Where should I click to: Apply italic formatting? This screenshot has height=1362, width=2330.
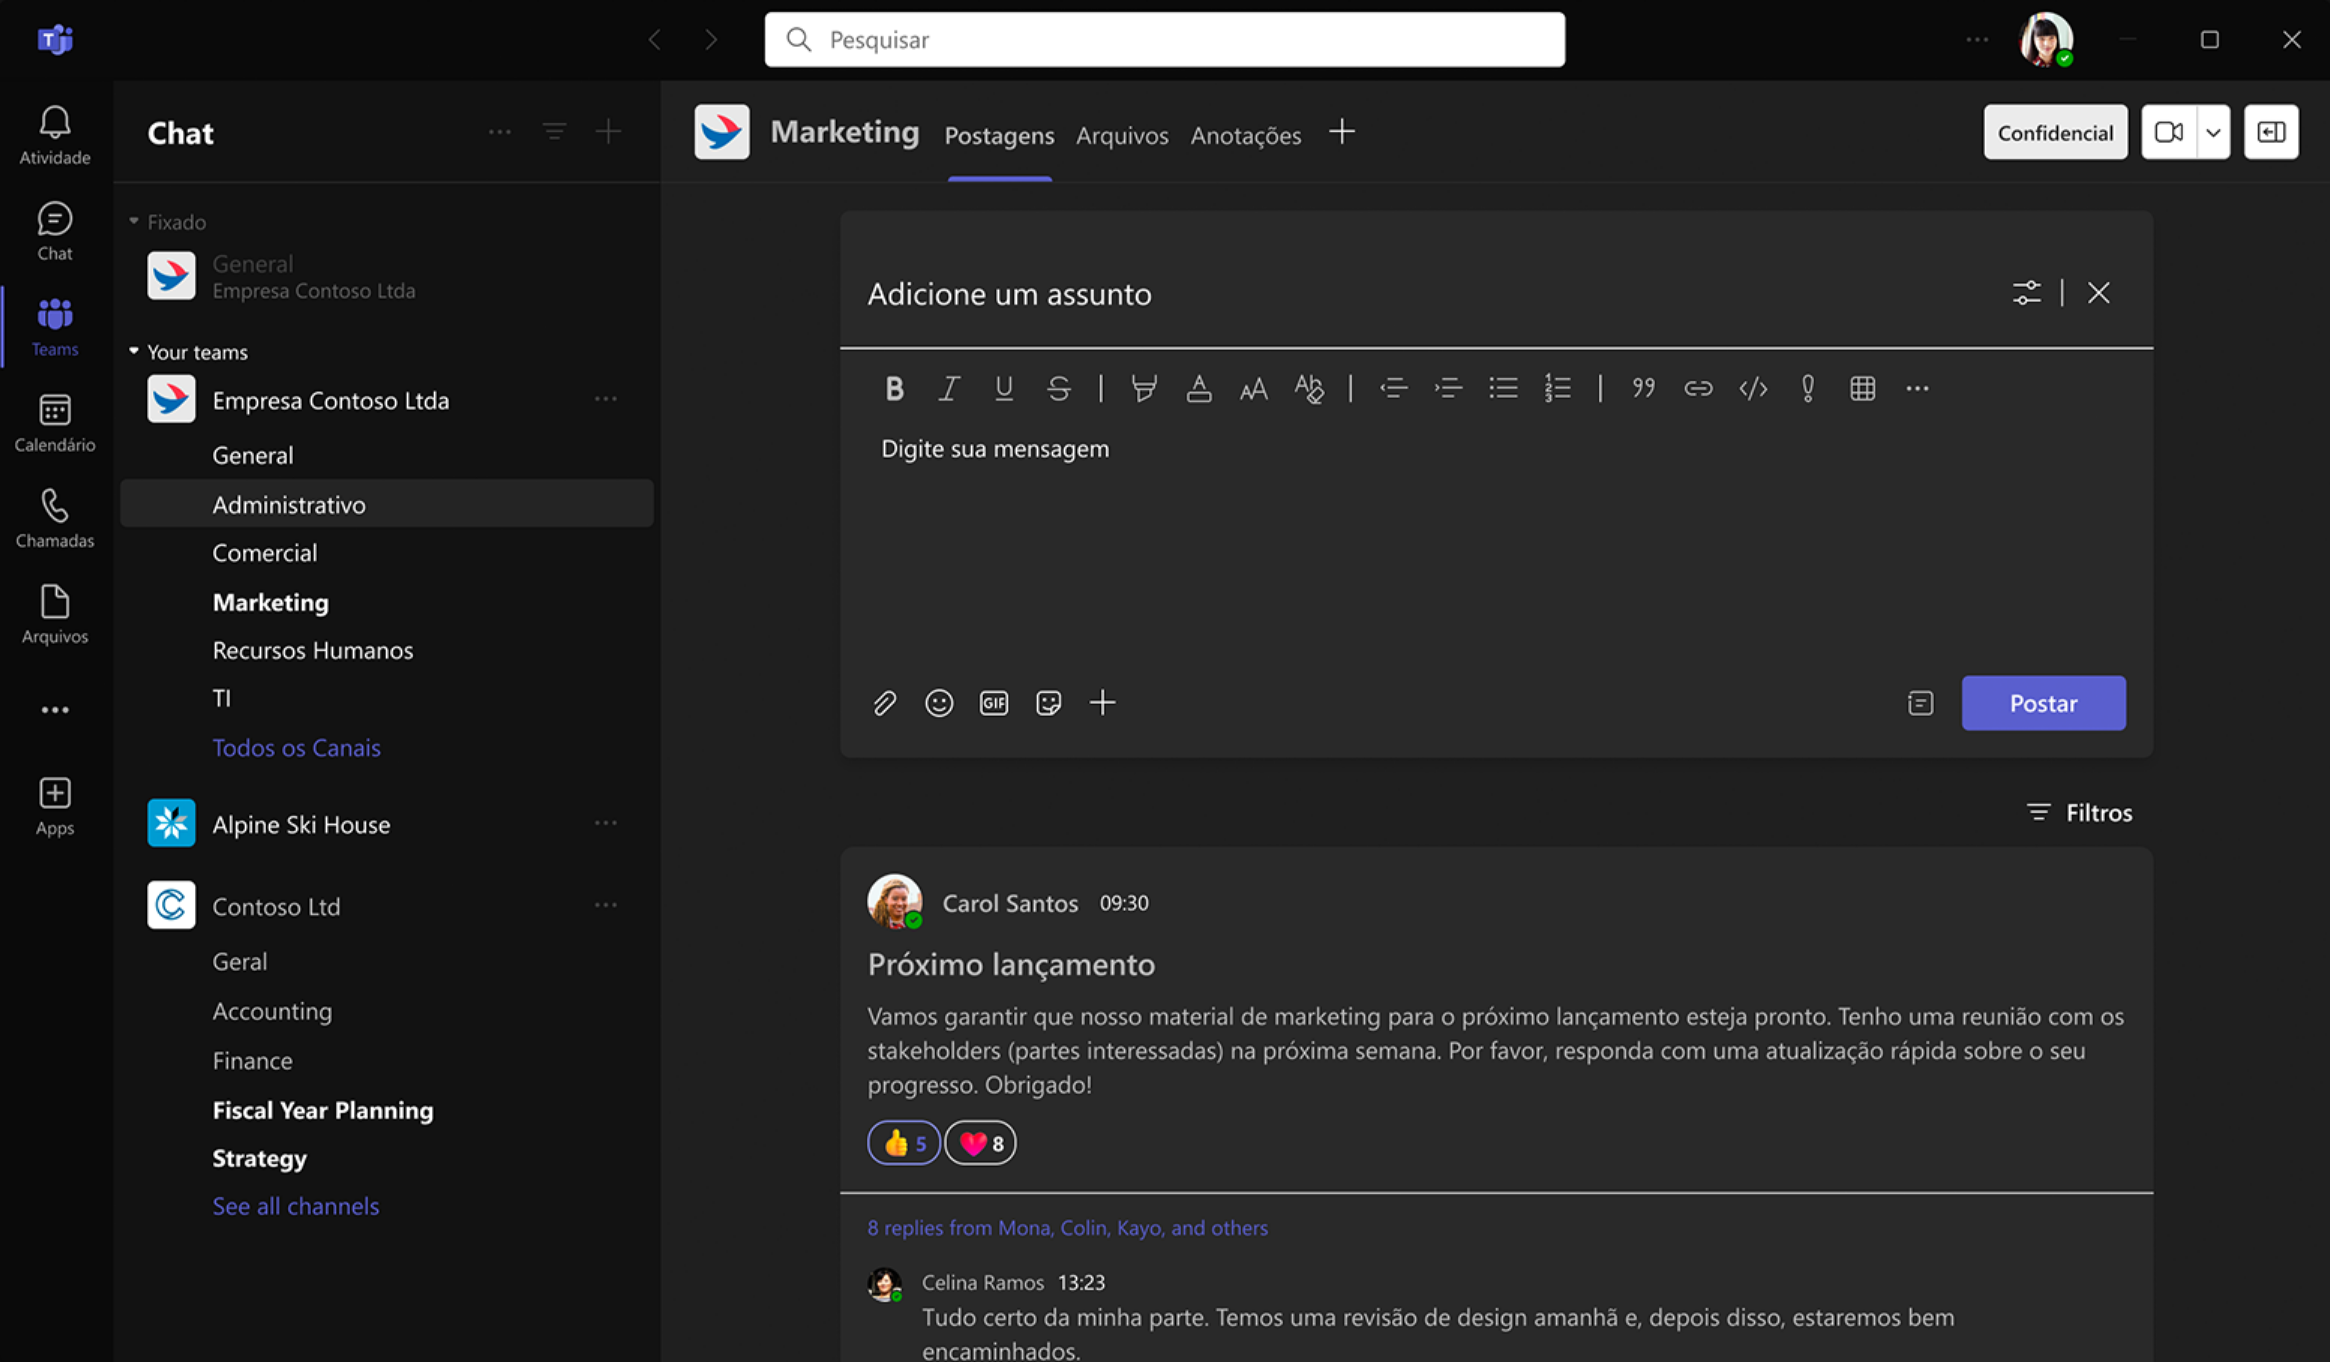pyautogui.click(x=949, y=388)
